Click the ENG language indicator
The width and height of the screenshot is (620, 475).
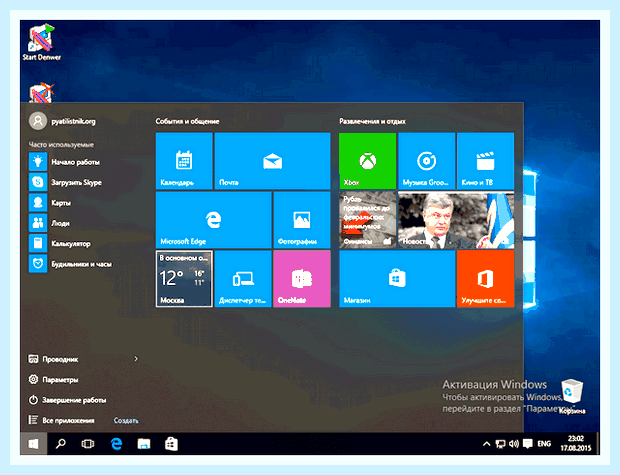544,444
